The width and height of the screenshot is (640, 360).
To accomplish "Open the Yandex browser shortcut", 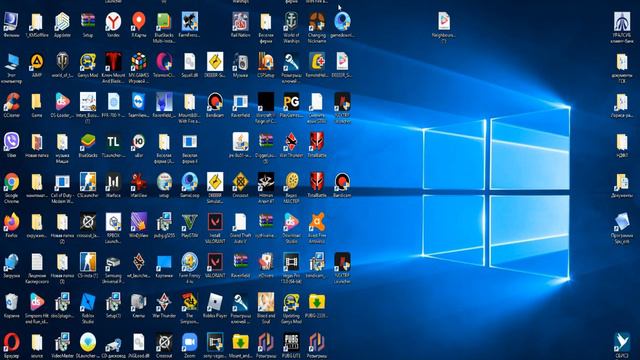I will [x=113, y=21].
